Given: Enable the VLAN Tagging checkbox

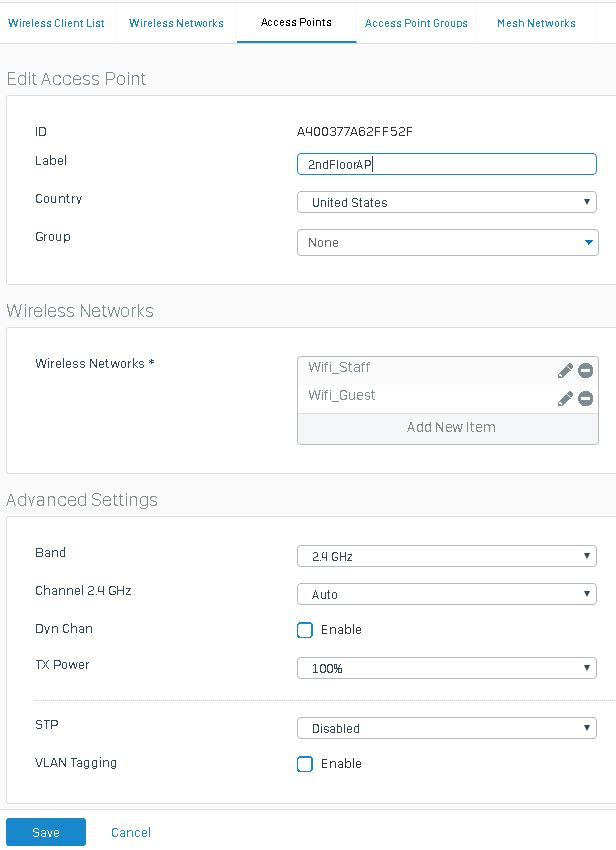Looking at the screenshot, I should click(305, 764).
